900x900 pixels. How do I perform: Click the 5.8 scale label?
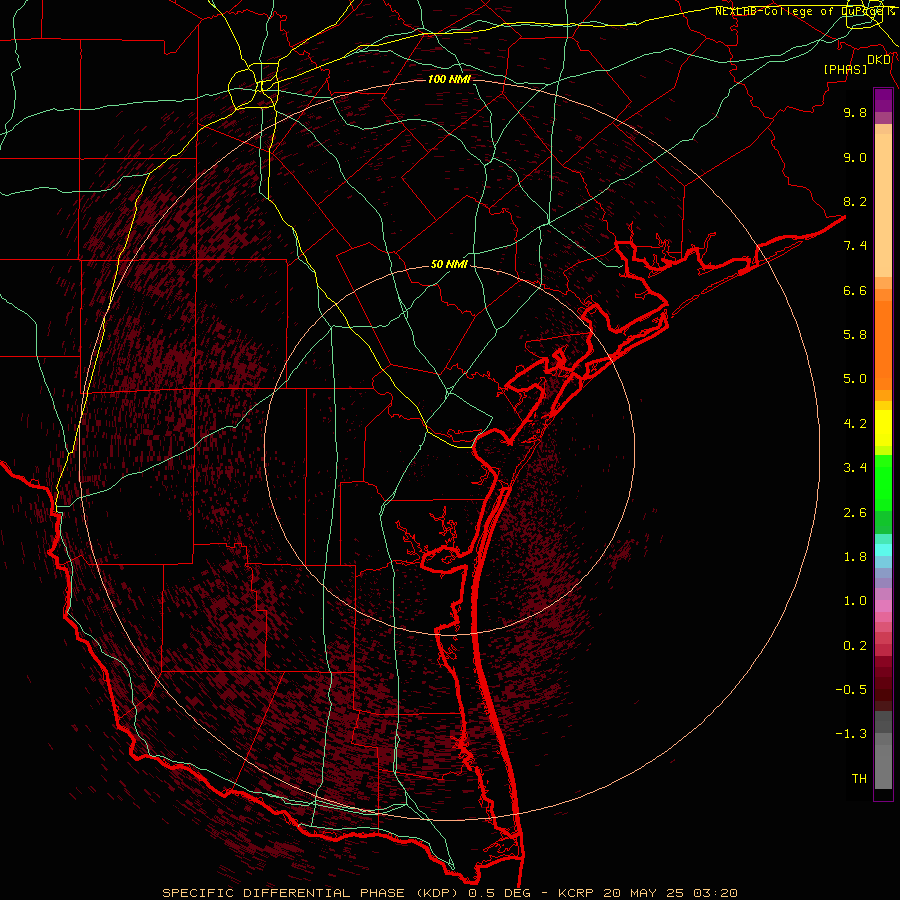click(855, 335)
